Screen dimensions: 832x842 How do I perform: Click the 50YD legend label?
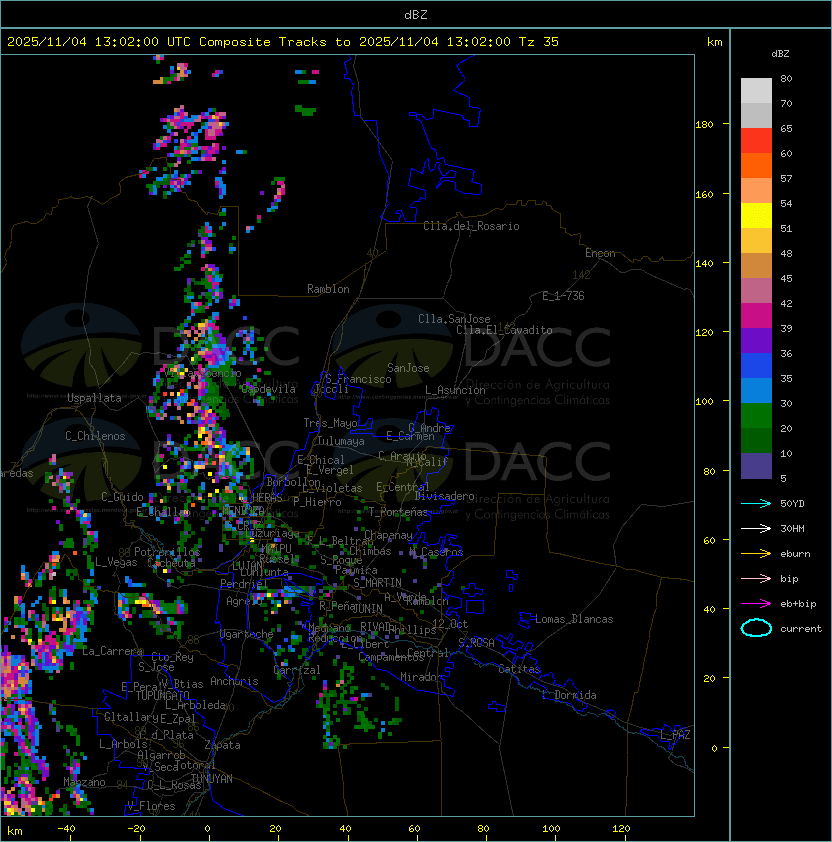tap(792, 503)
